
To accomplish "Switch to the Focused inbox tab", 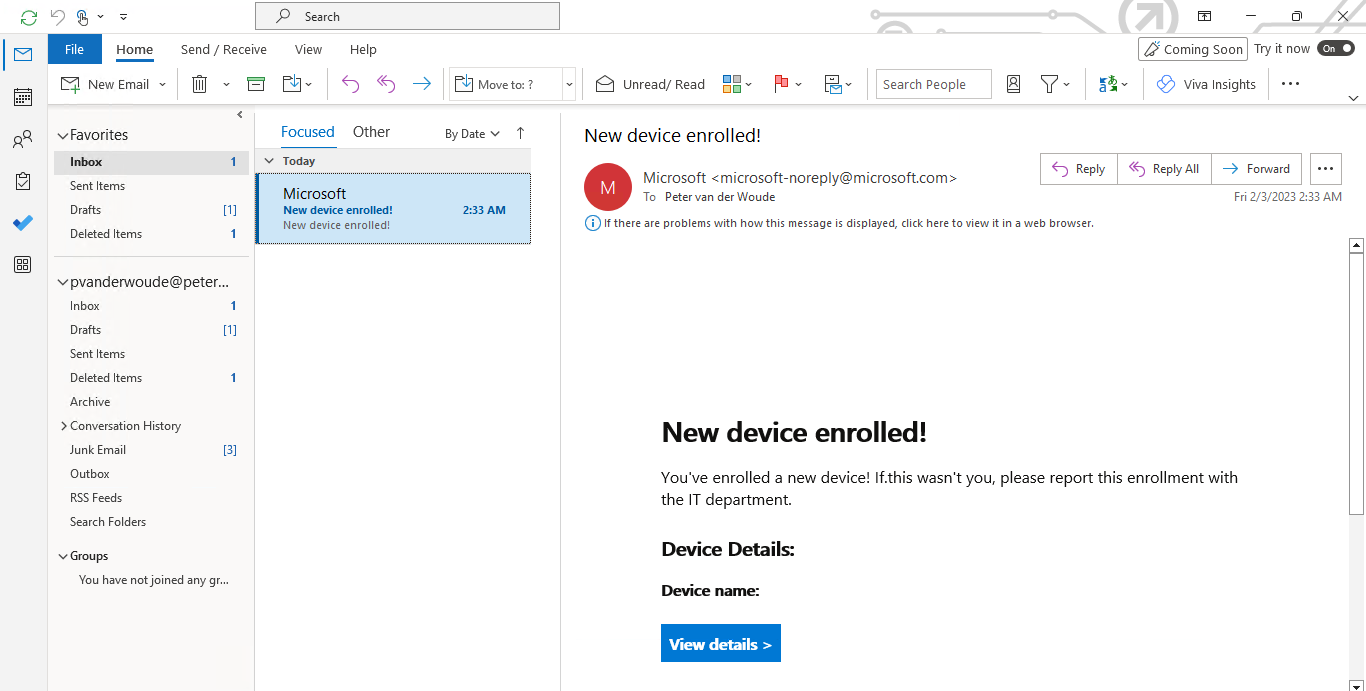I will [307, 132].
